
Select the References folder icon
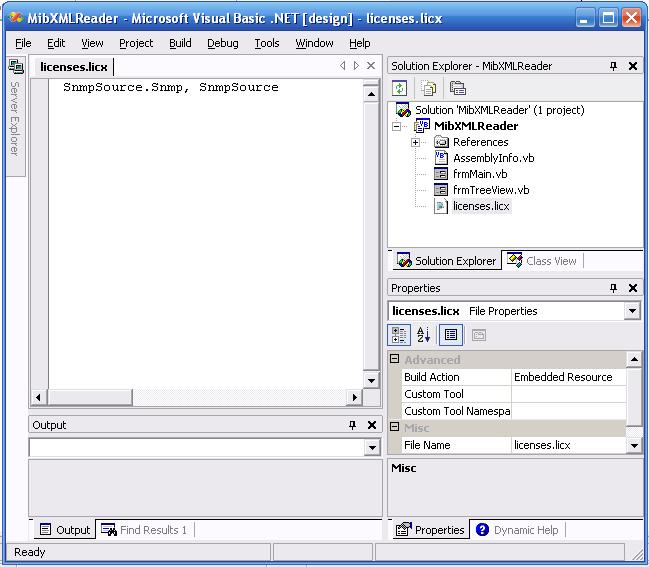[441, 142]
